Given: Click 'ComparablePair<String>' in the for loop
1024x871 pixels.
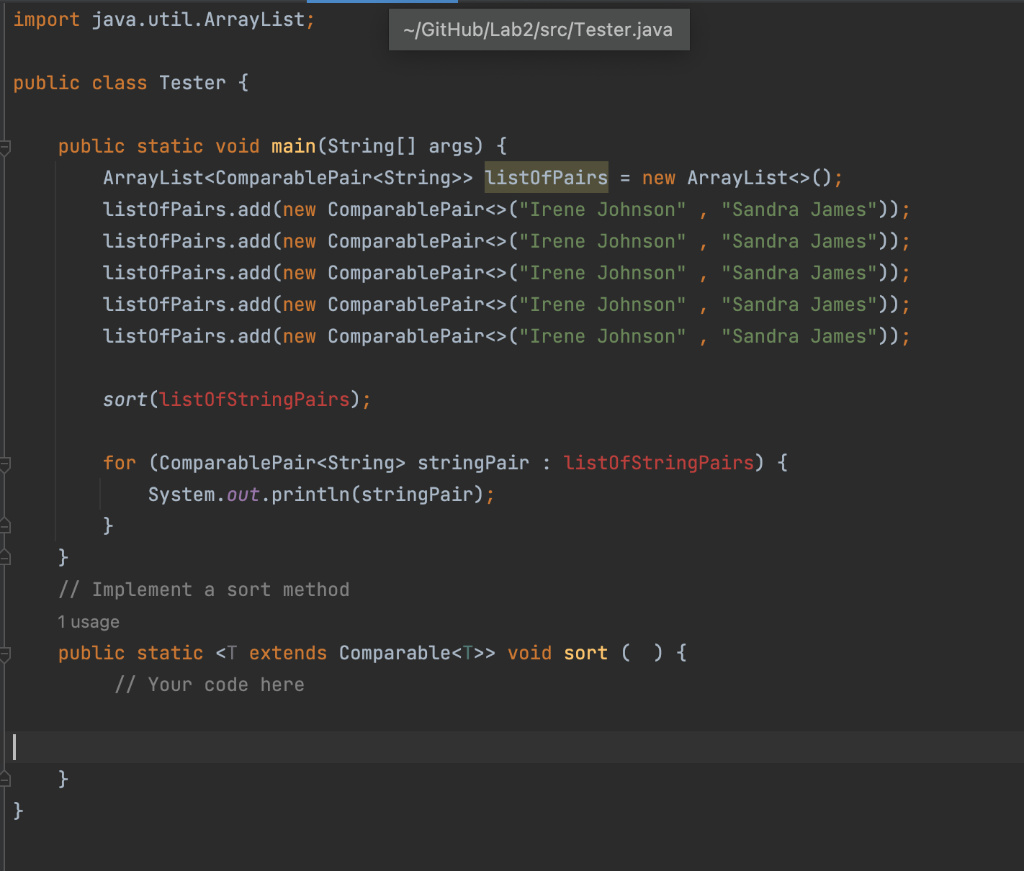Looking at the screenshot, I should (282, 462).
